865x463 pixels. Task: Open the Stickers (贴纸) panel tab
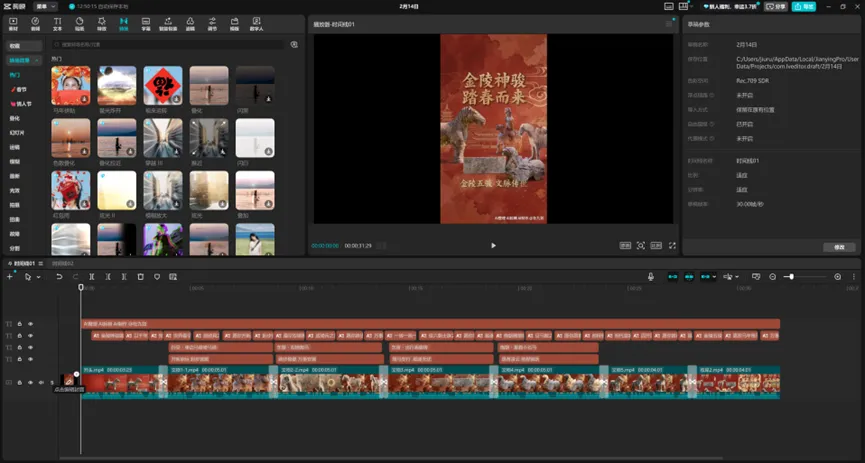coord(79,24)
